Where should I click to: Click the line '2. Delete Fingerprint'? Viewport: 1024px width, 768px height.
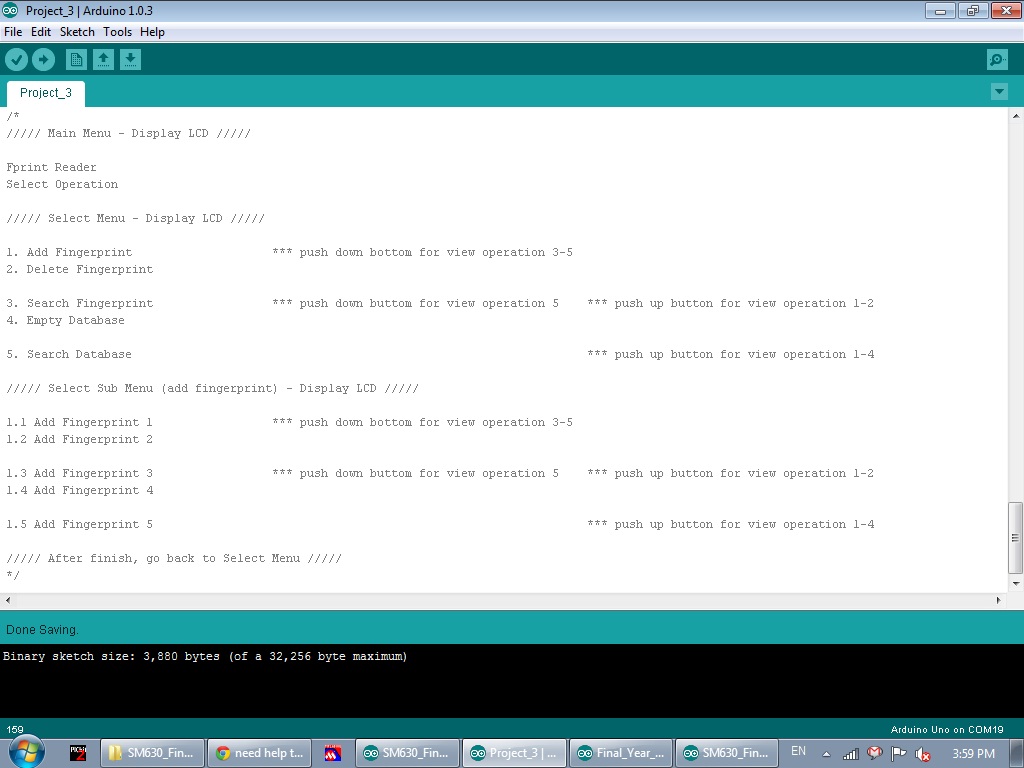tap(80, 269)
